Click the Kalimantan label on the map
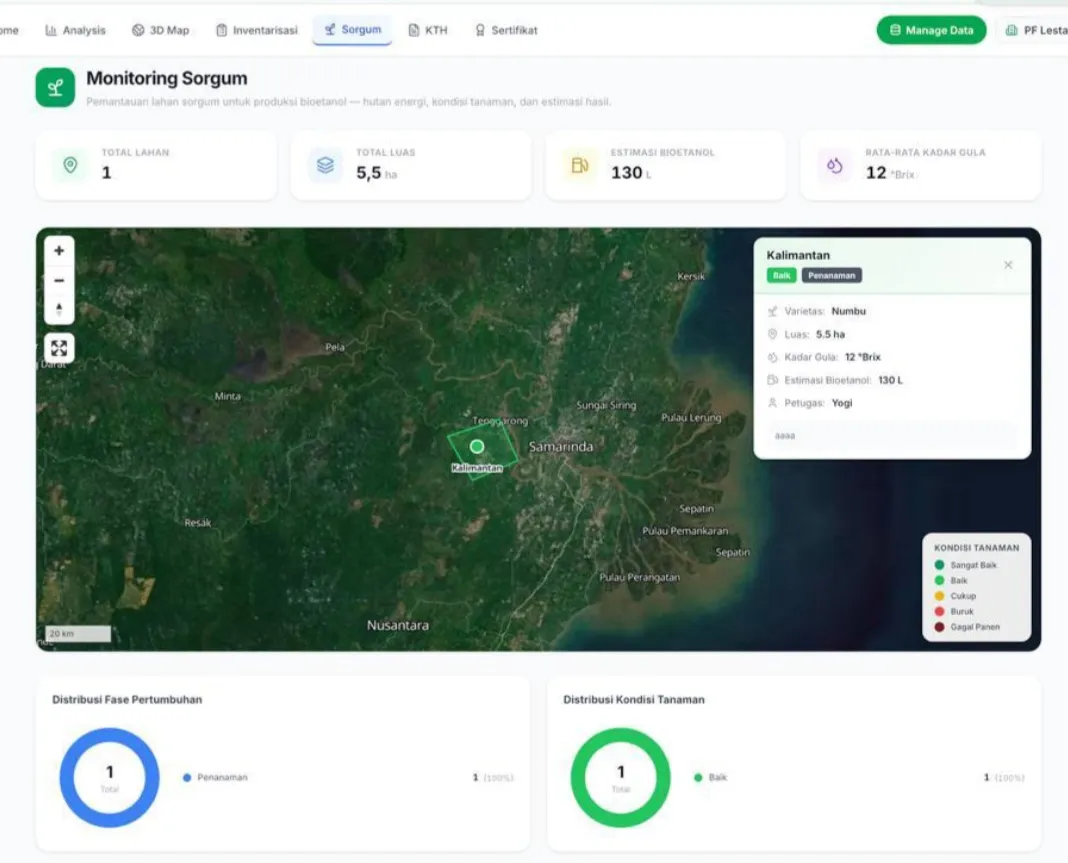1068x863 pixels. point(477,468)
